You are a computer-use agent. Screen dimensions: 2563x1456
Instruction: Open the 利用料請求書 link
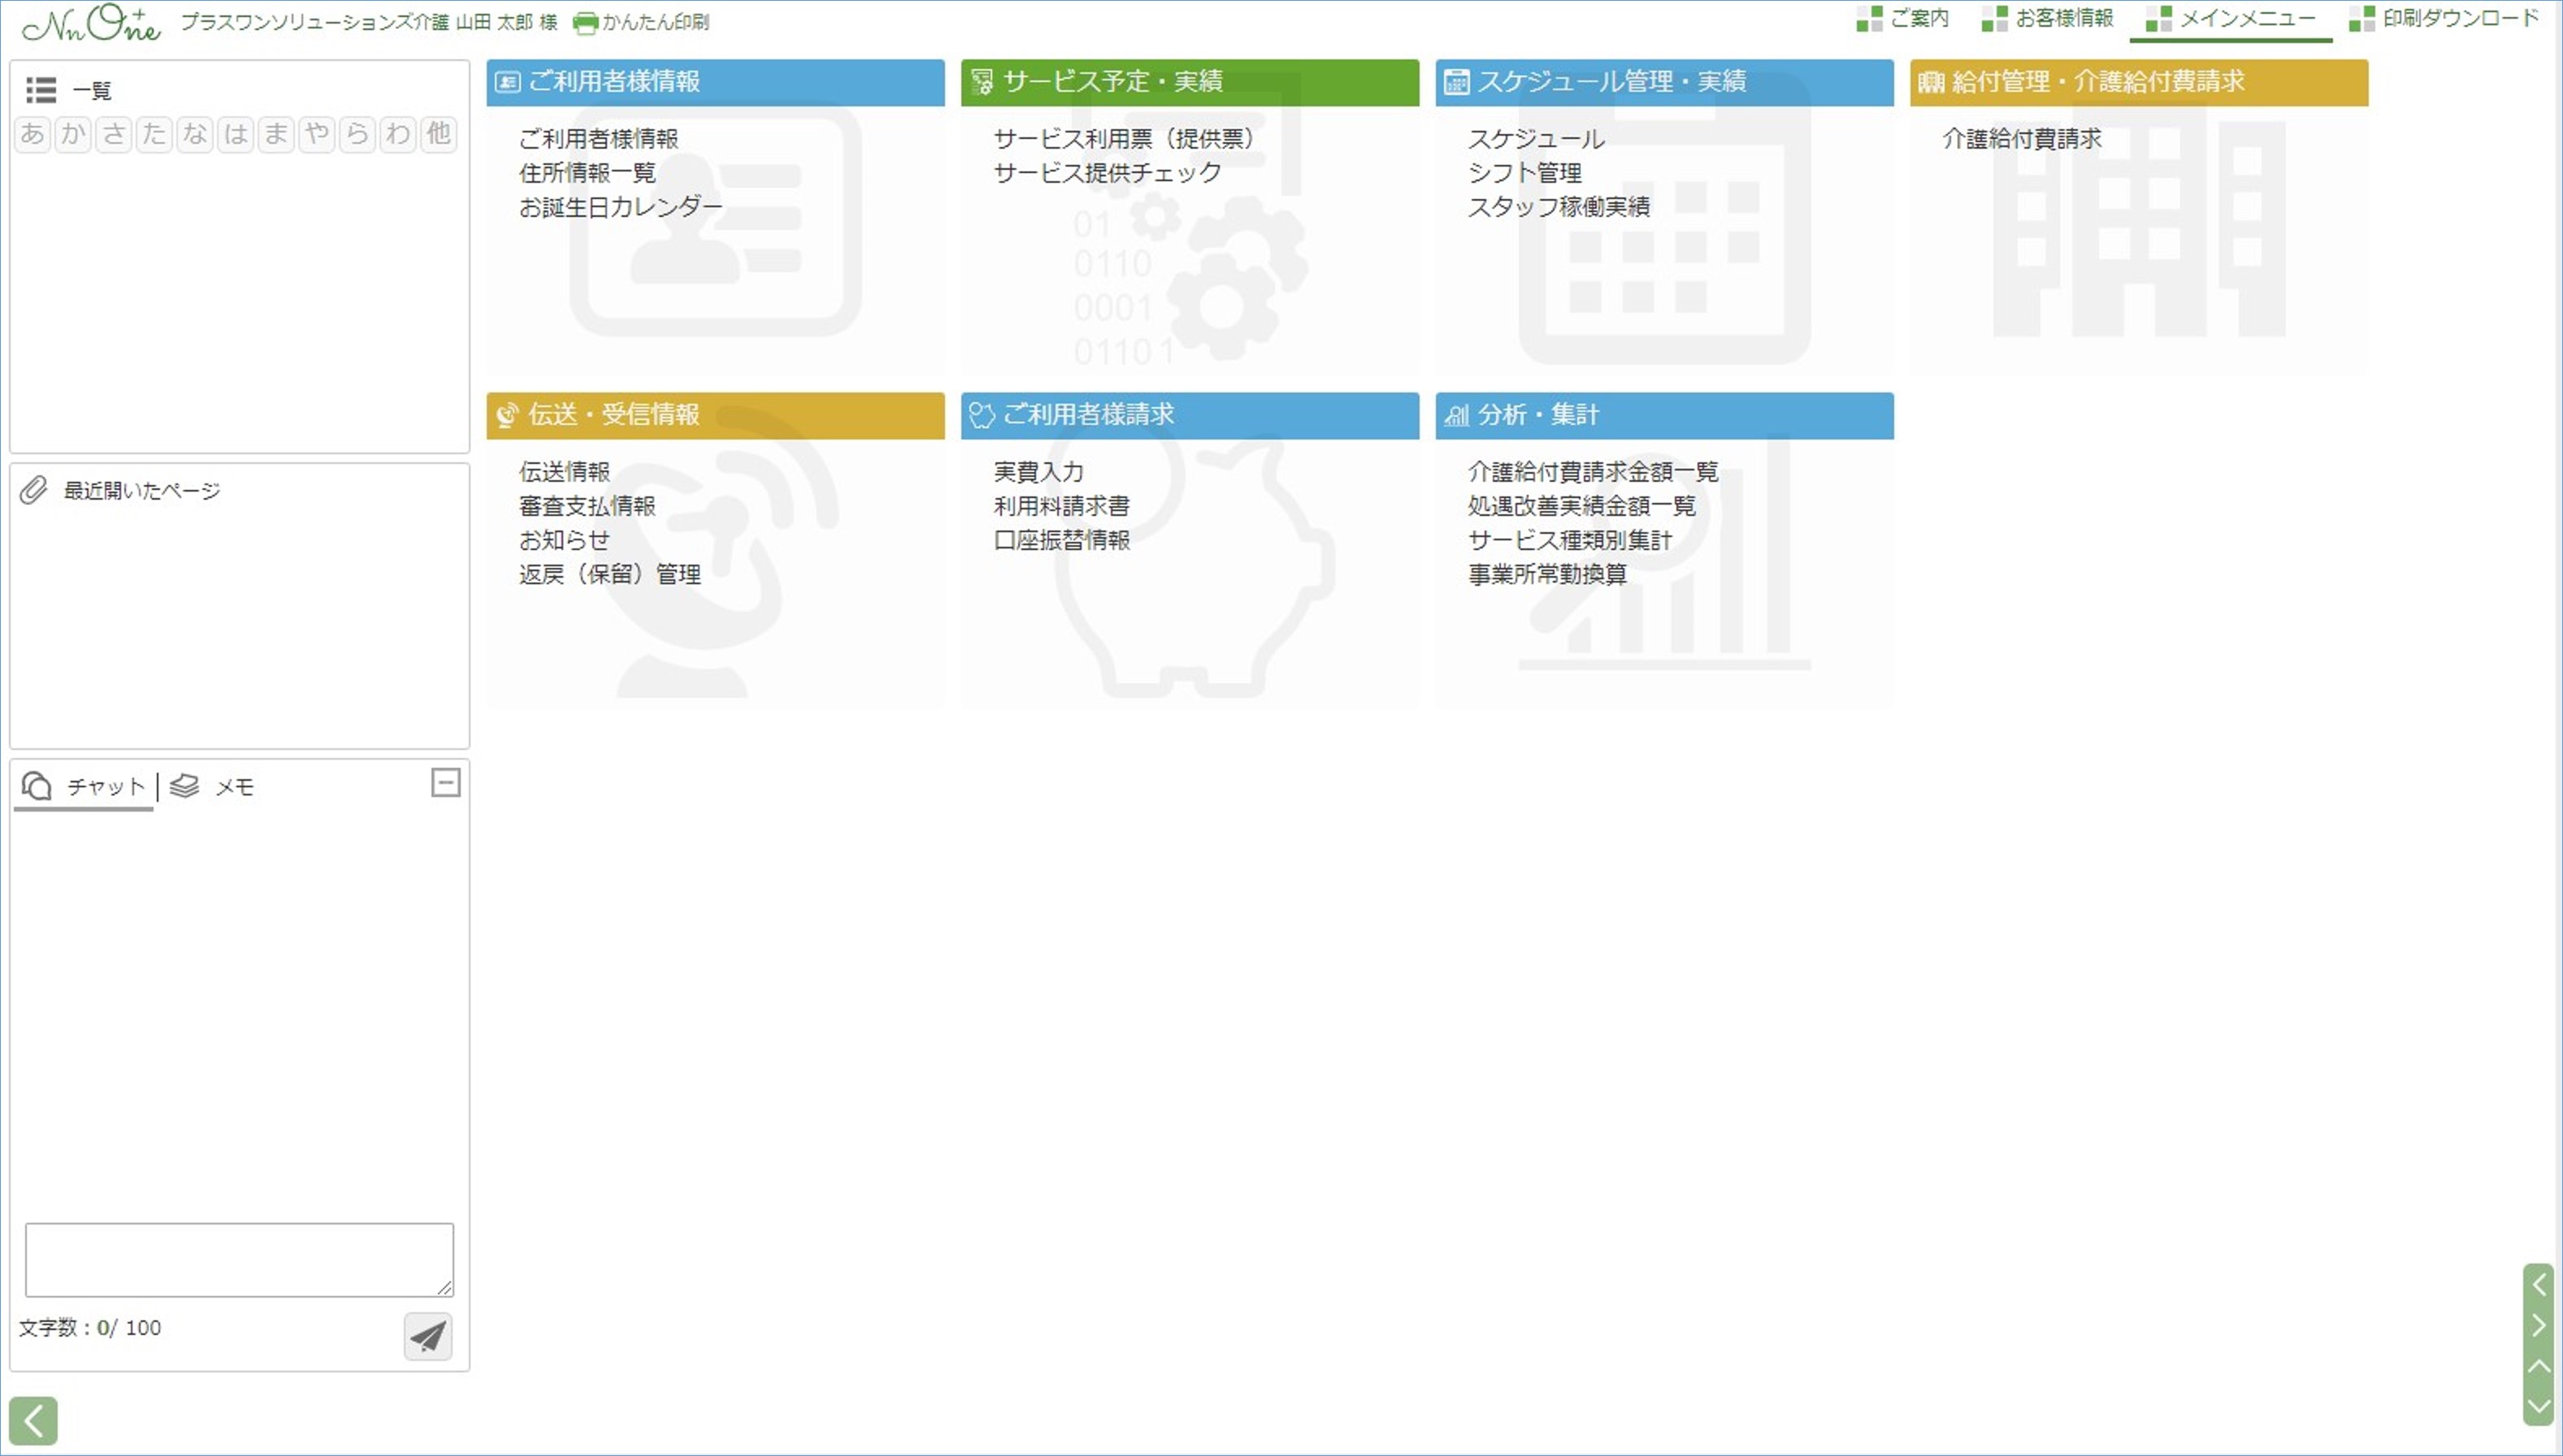point(1061,506)
